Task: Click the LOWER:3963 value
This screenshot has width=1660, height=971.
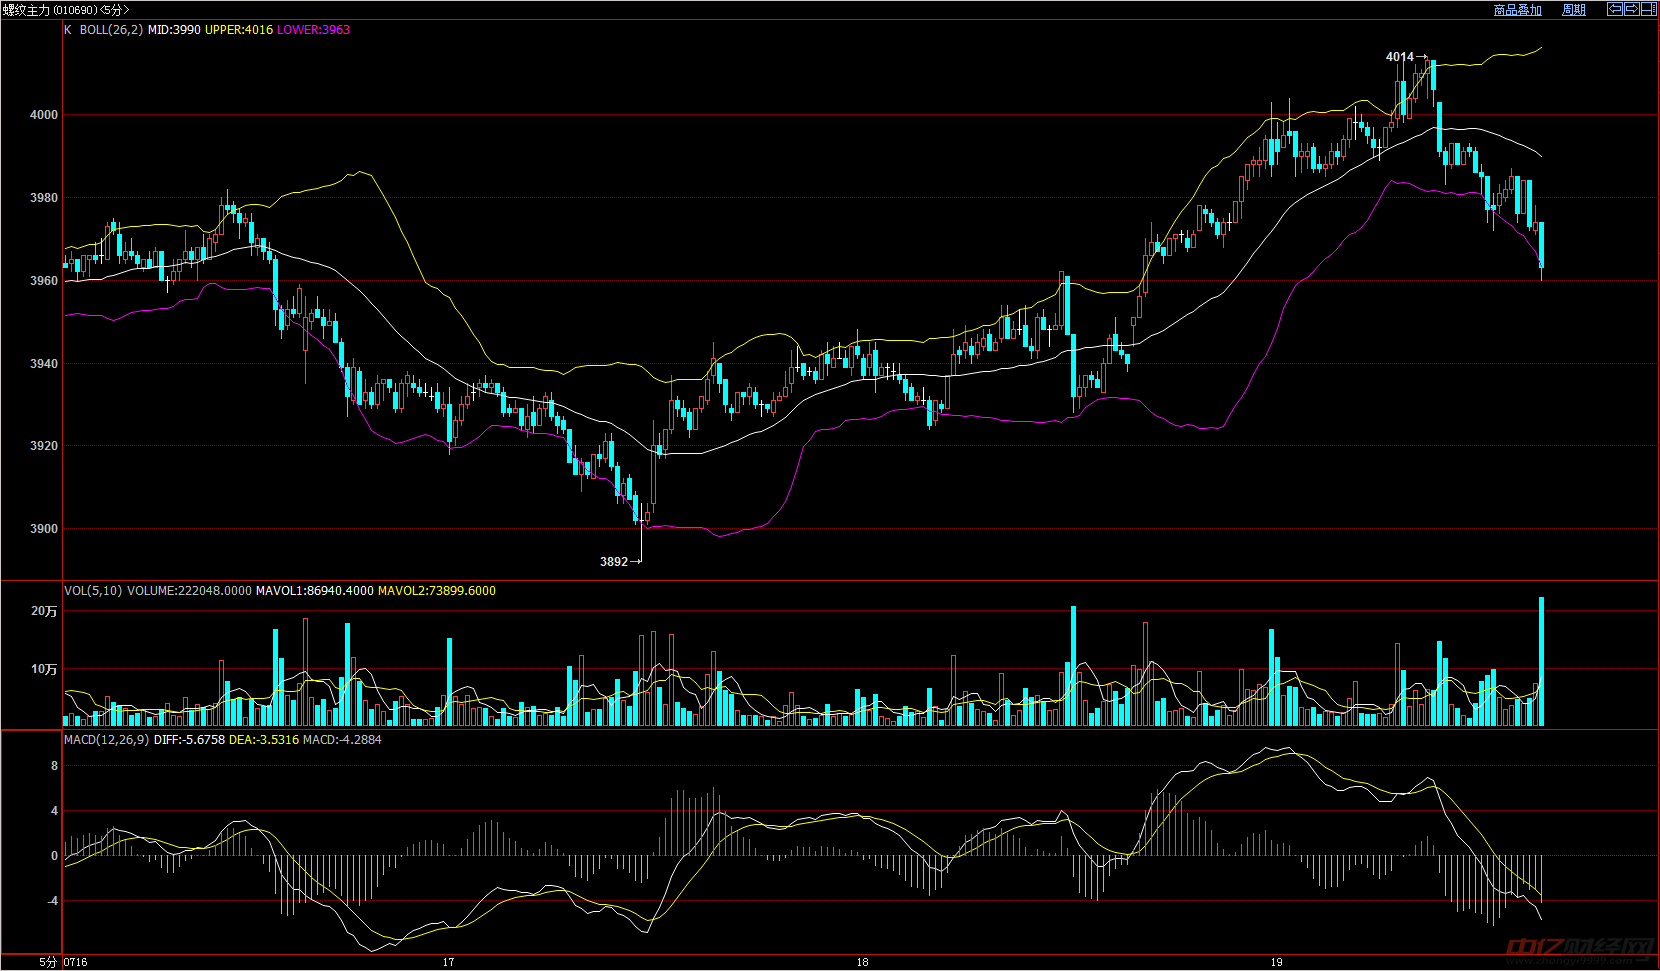Action: point(314,30)
